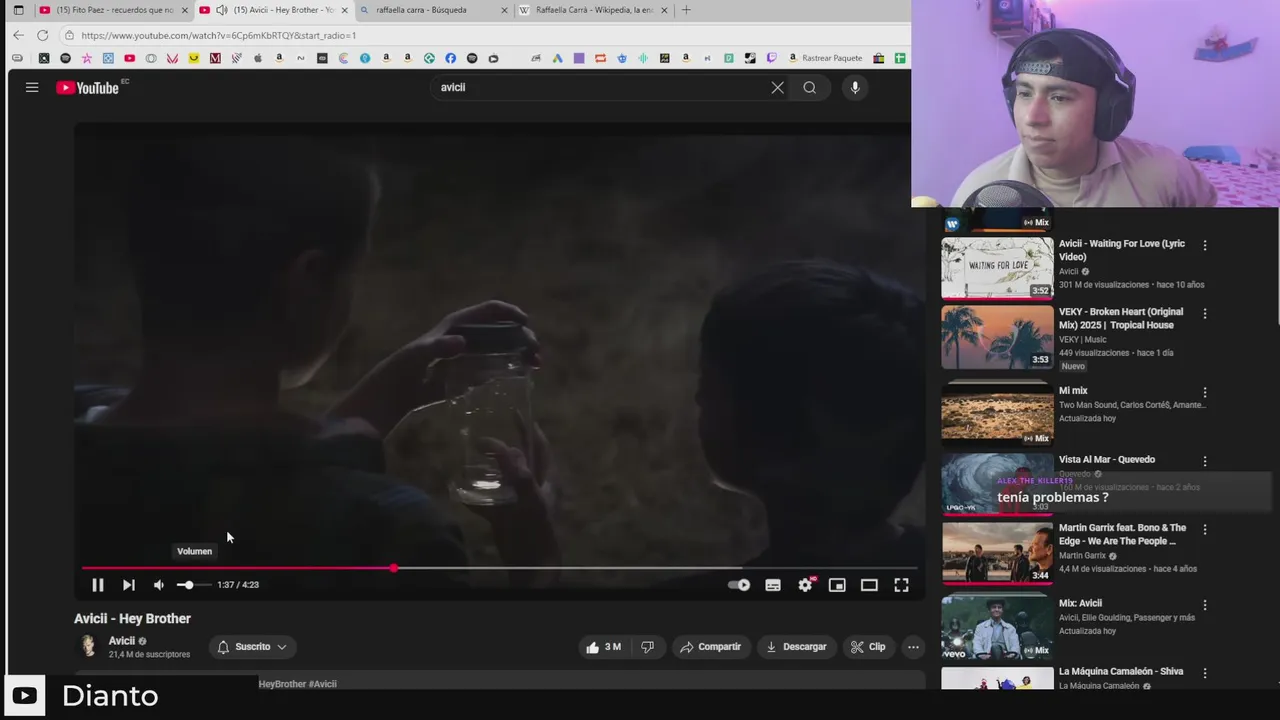Open the Twitch bookmark
Viewport: 1280px width, 720px height.
pyautogui.click(x=771, y=58)
